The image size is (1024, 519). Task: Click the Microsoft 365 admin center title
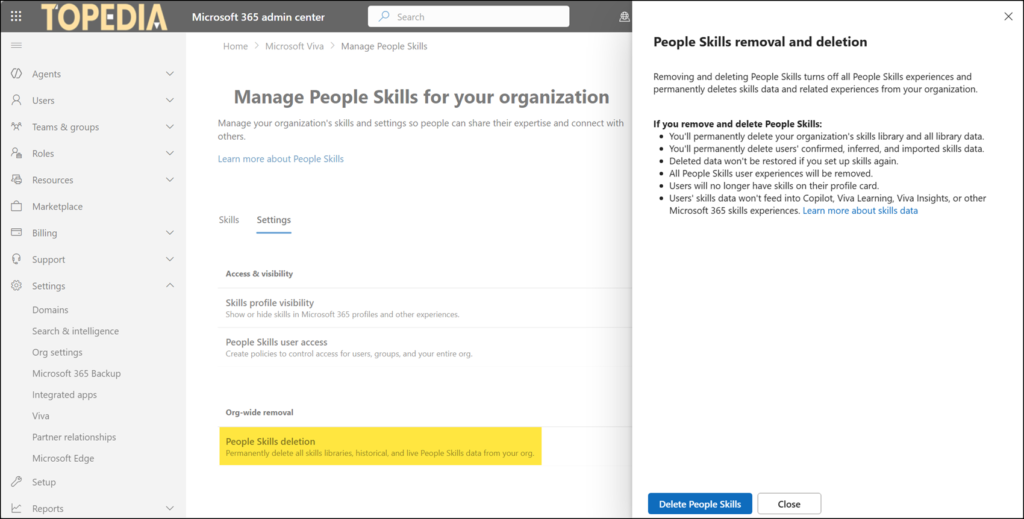pos(258,17)
